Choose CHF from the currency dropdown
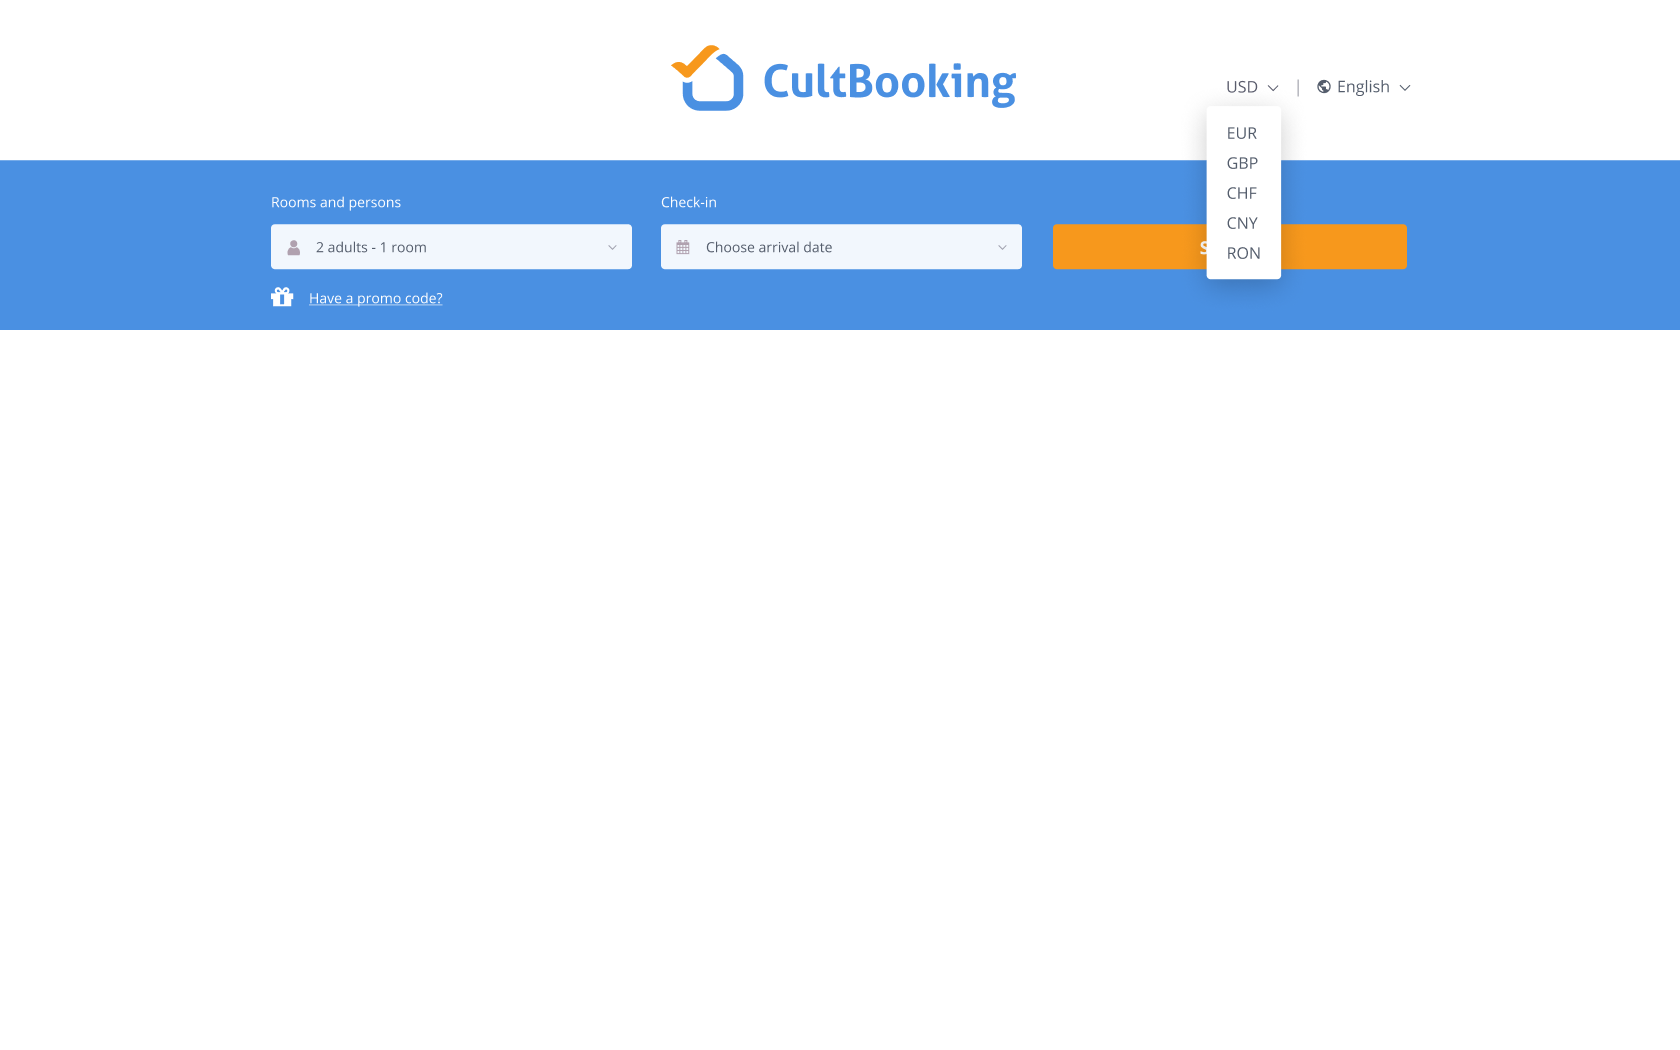The width and height of the screenshot is (1680, 1050). [1242, 193]
